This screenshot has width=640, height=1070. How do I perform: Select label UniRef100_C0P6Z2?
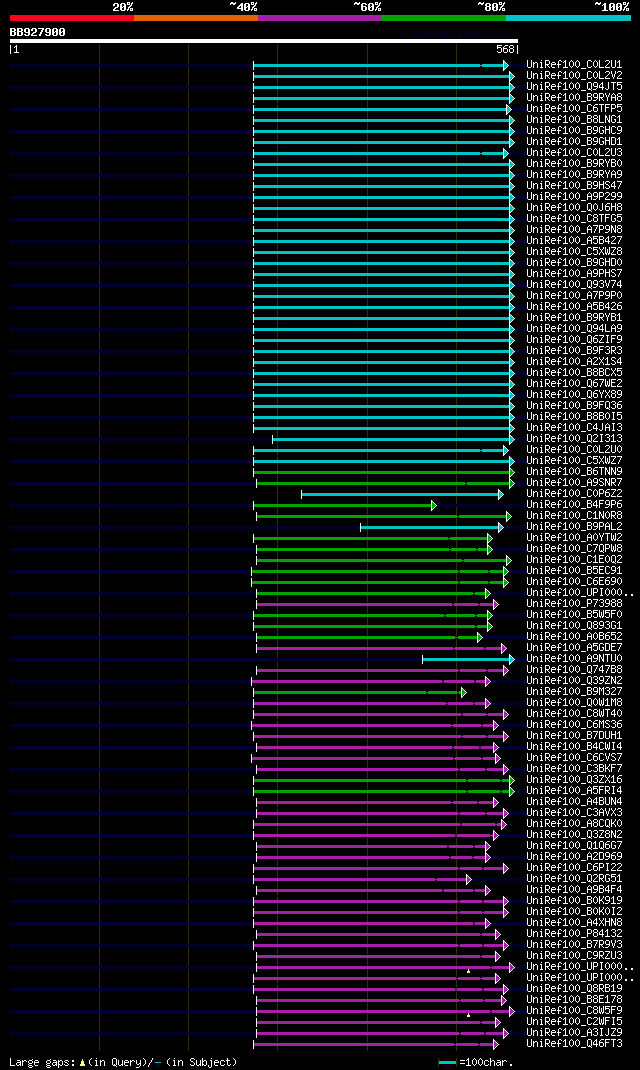574,493
